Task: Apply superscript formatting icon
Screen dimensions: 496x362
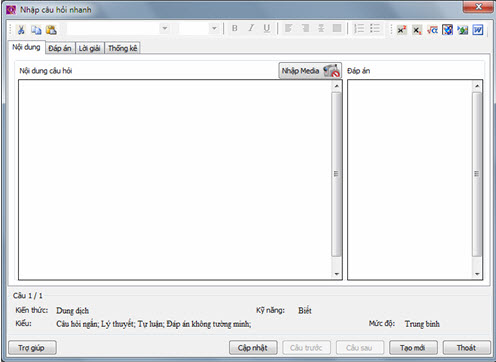Action: click(402, 30)
